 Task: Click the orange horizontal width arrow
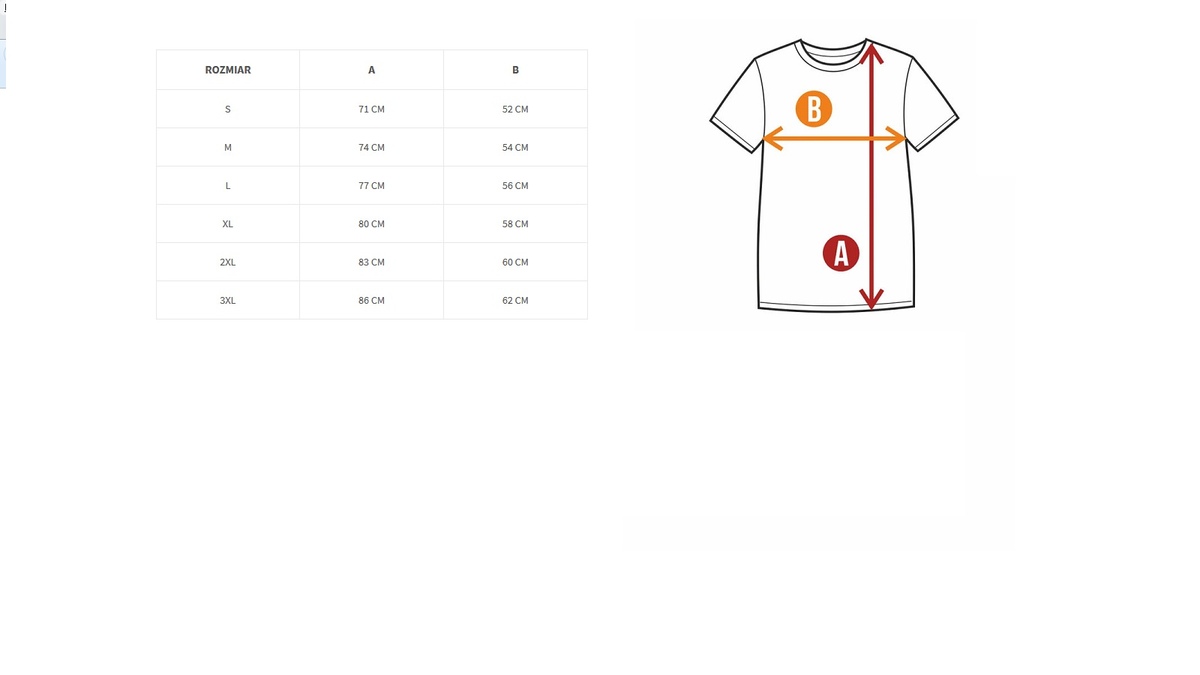[835, 139]
